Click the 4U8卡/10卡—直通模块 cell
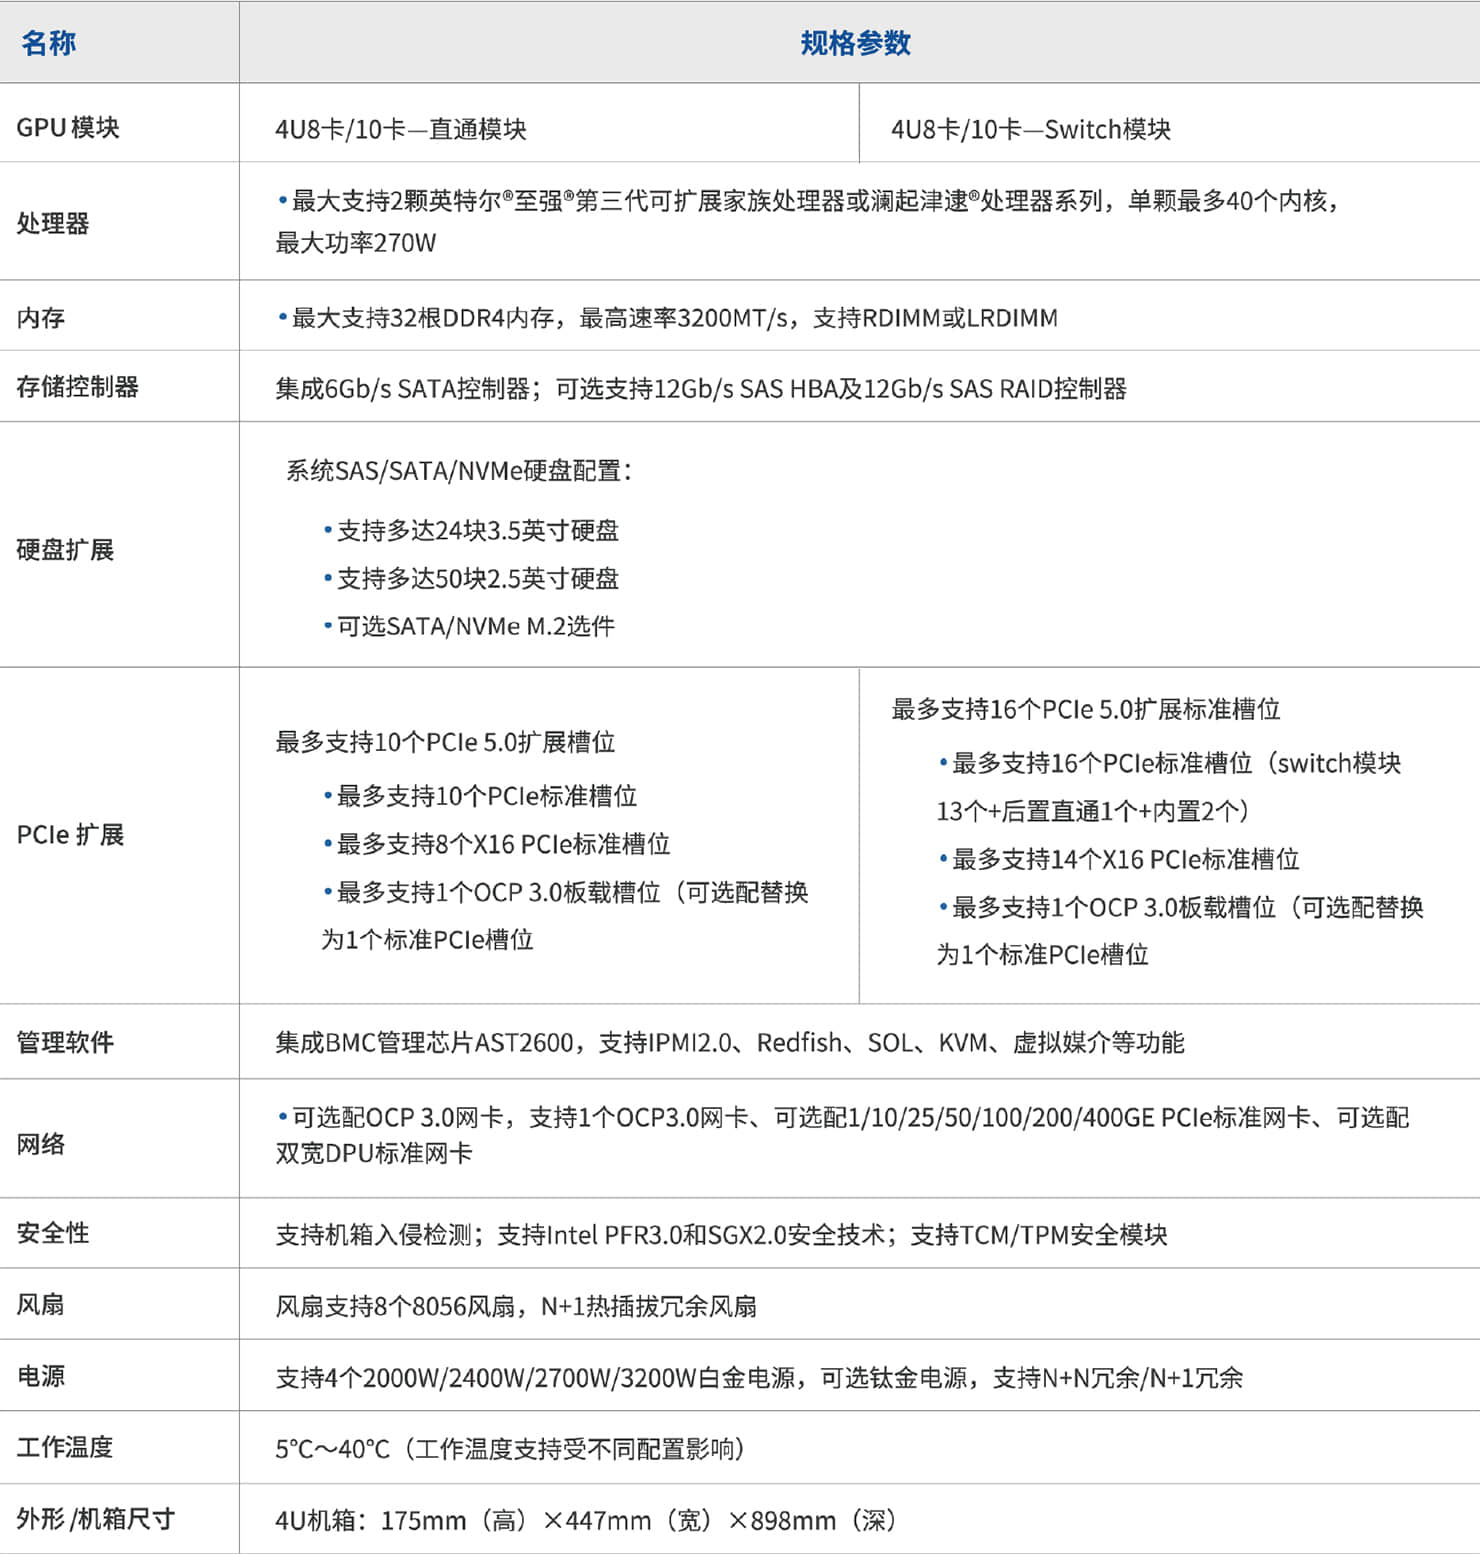1480x1554 pixels. [401, 130]
